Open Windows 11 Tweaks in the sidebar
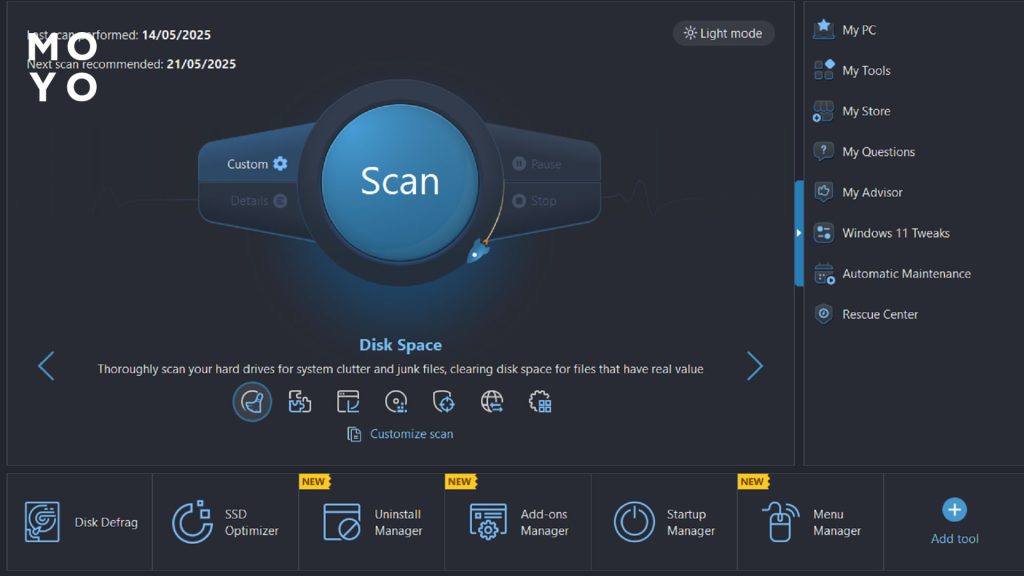The image size is (1024, 576). tap(894, 233)
